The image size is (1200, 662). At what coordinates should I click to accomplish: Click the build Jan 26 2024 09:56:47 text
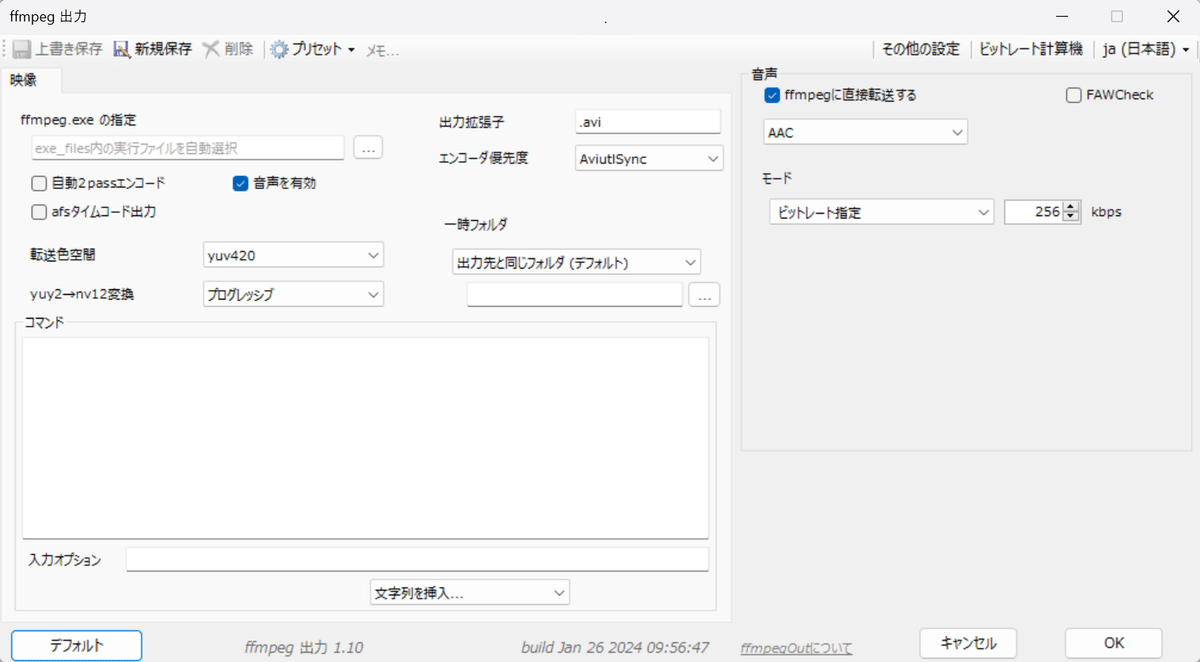pos(615,648)
